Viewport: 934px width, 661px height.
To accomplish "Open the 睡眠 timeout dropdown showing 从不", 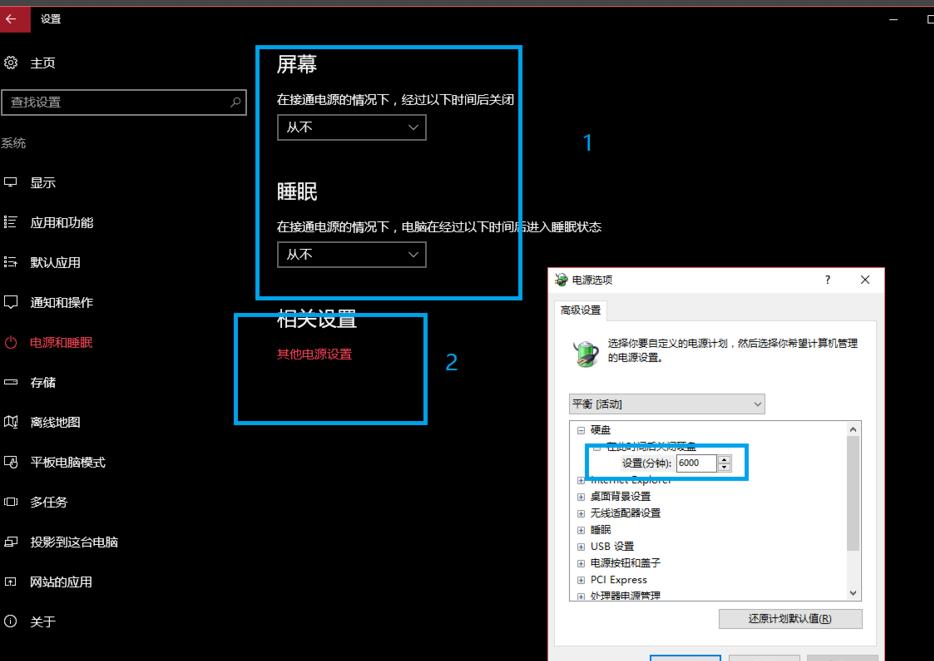I will tap(351, 254).
